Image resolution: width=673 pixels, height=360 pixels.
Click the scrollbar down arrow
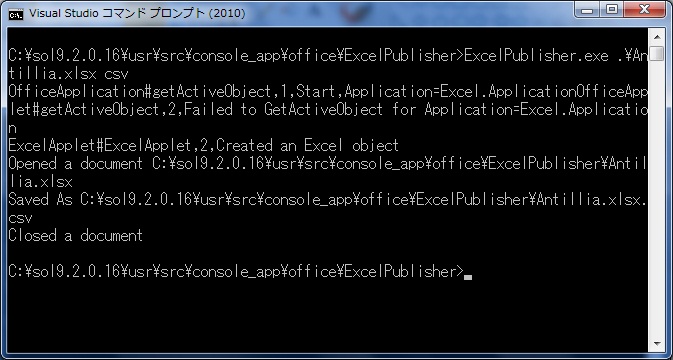coord(657,344)
